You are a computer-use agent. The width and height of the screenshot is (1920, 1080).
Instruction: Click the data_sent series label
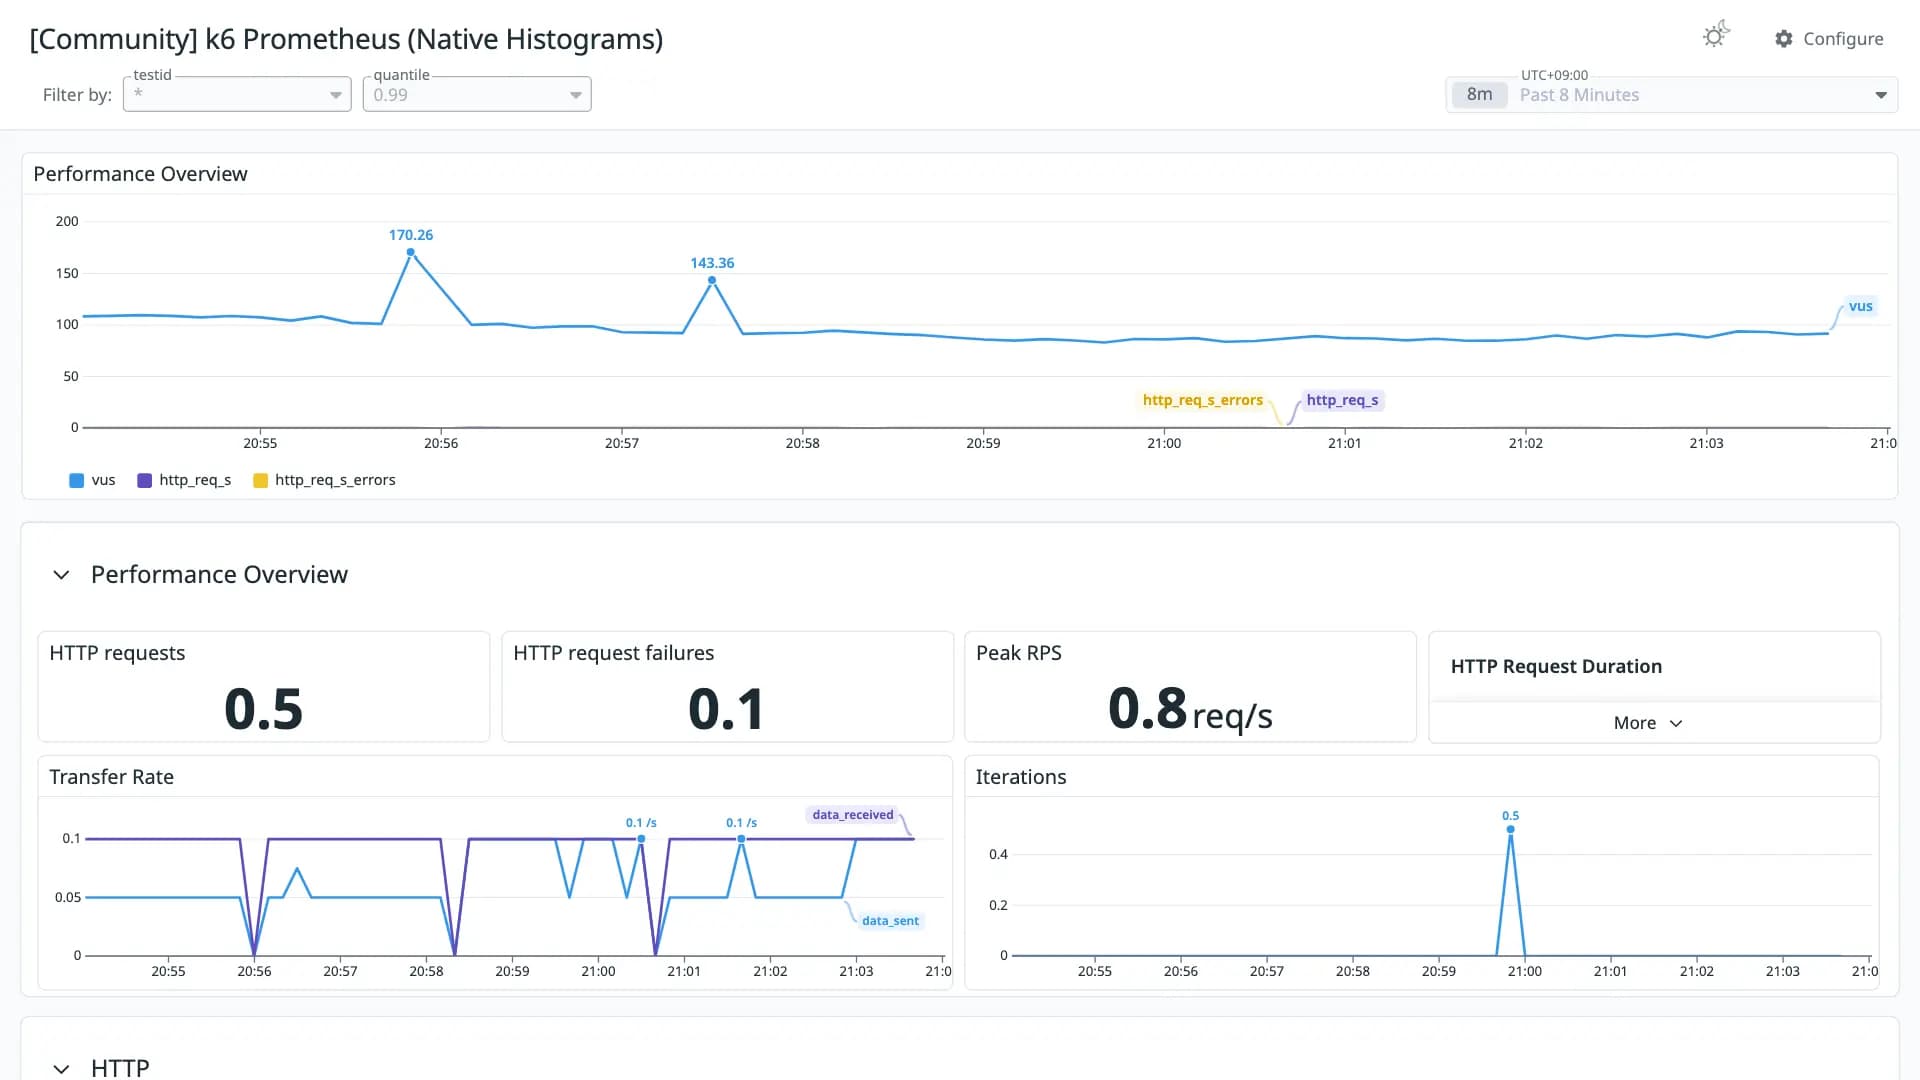(890, 921)
